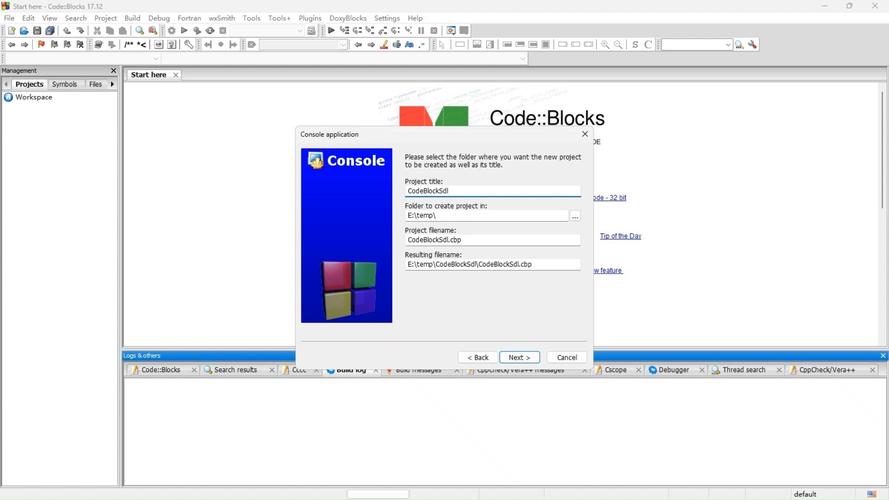Switch to the Files tab in Management
The image size is (889, 500).
[95, 84]
